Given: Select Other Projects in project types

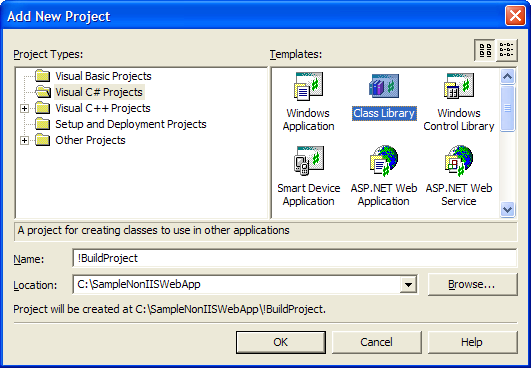Looking at the screenshot, I should click(90, 140).
